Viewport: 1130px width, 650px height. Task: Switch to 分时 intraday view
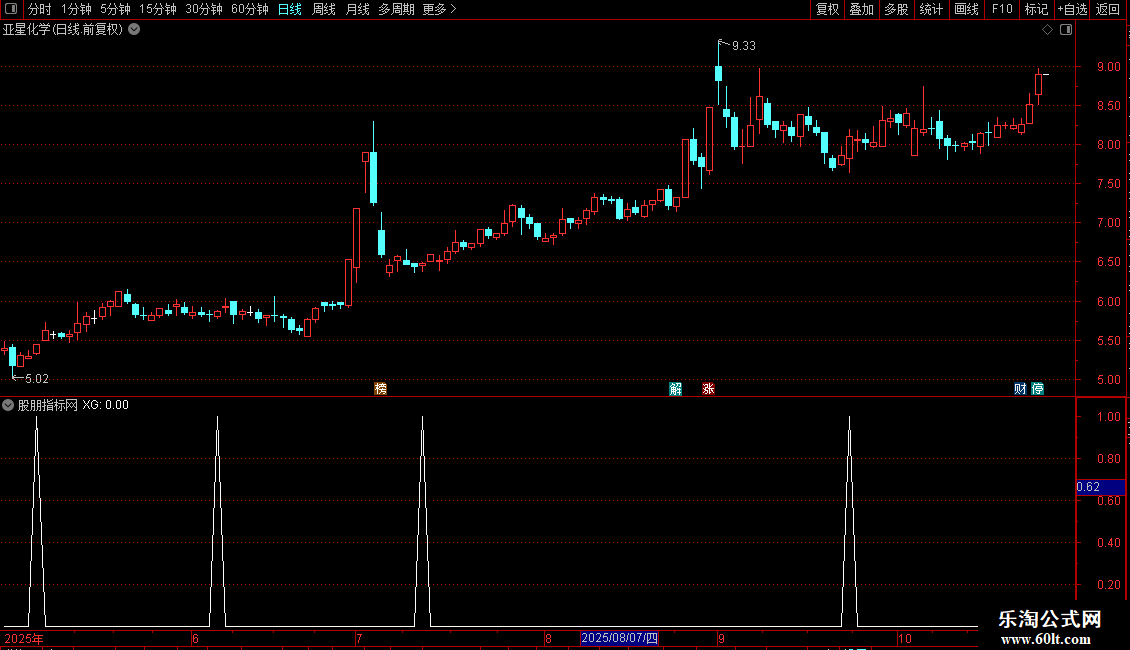[x=40, y=9]
